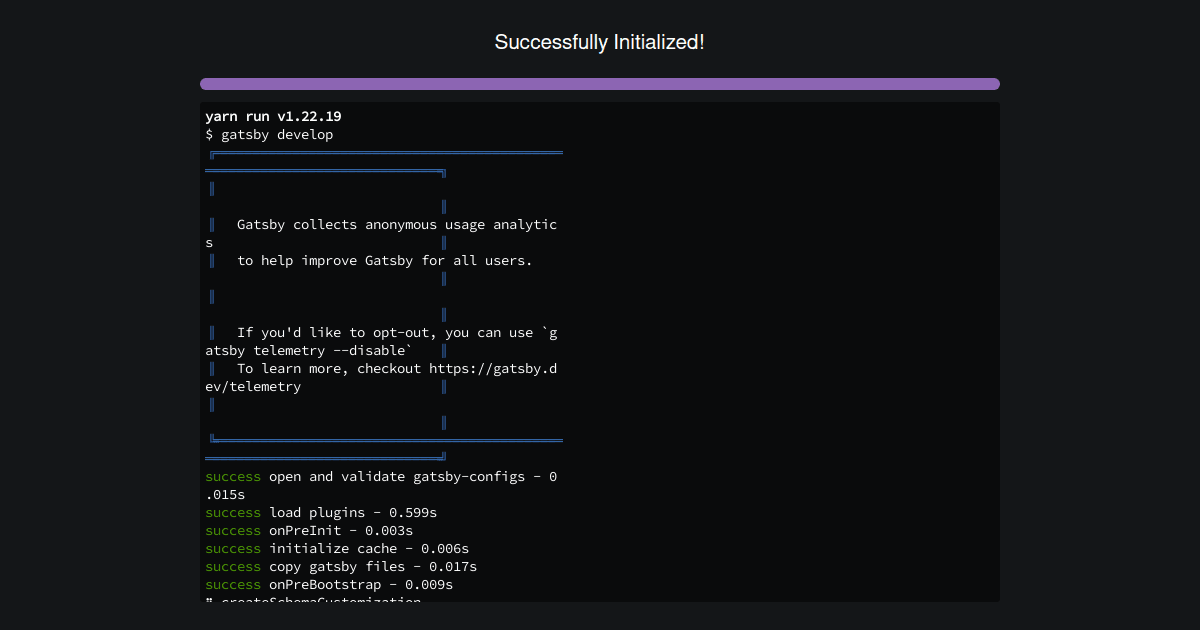
Task: Click the 'ev/telemetry' line
Action: click(x=253, y=386)
